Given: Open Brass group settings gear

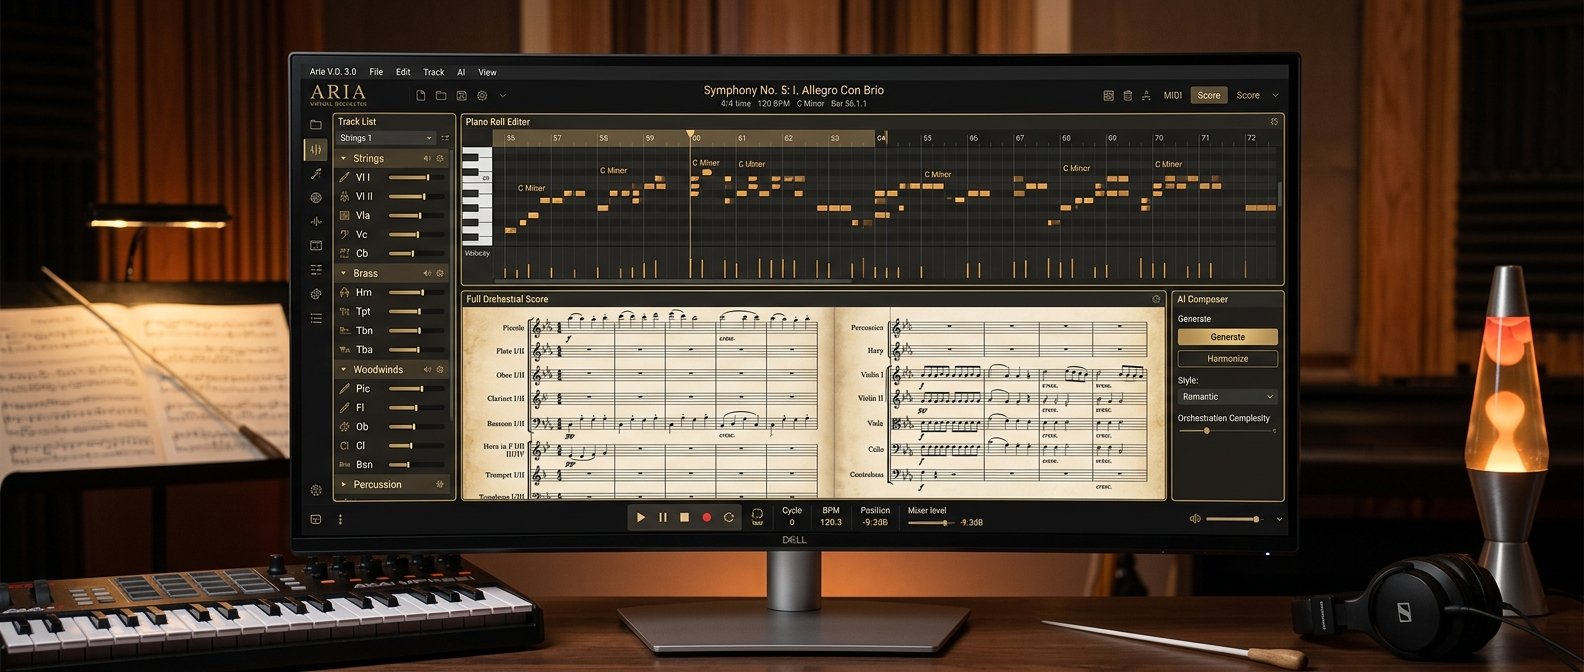Looking at the screenshot, I should pyautogui.click(x=440, y=273).
